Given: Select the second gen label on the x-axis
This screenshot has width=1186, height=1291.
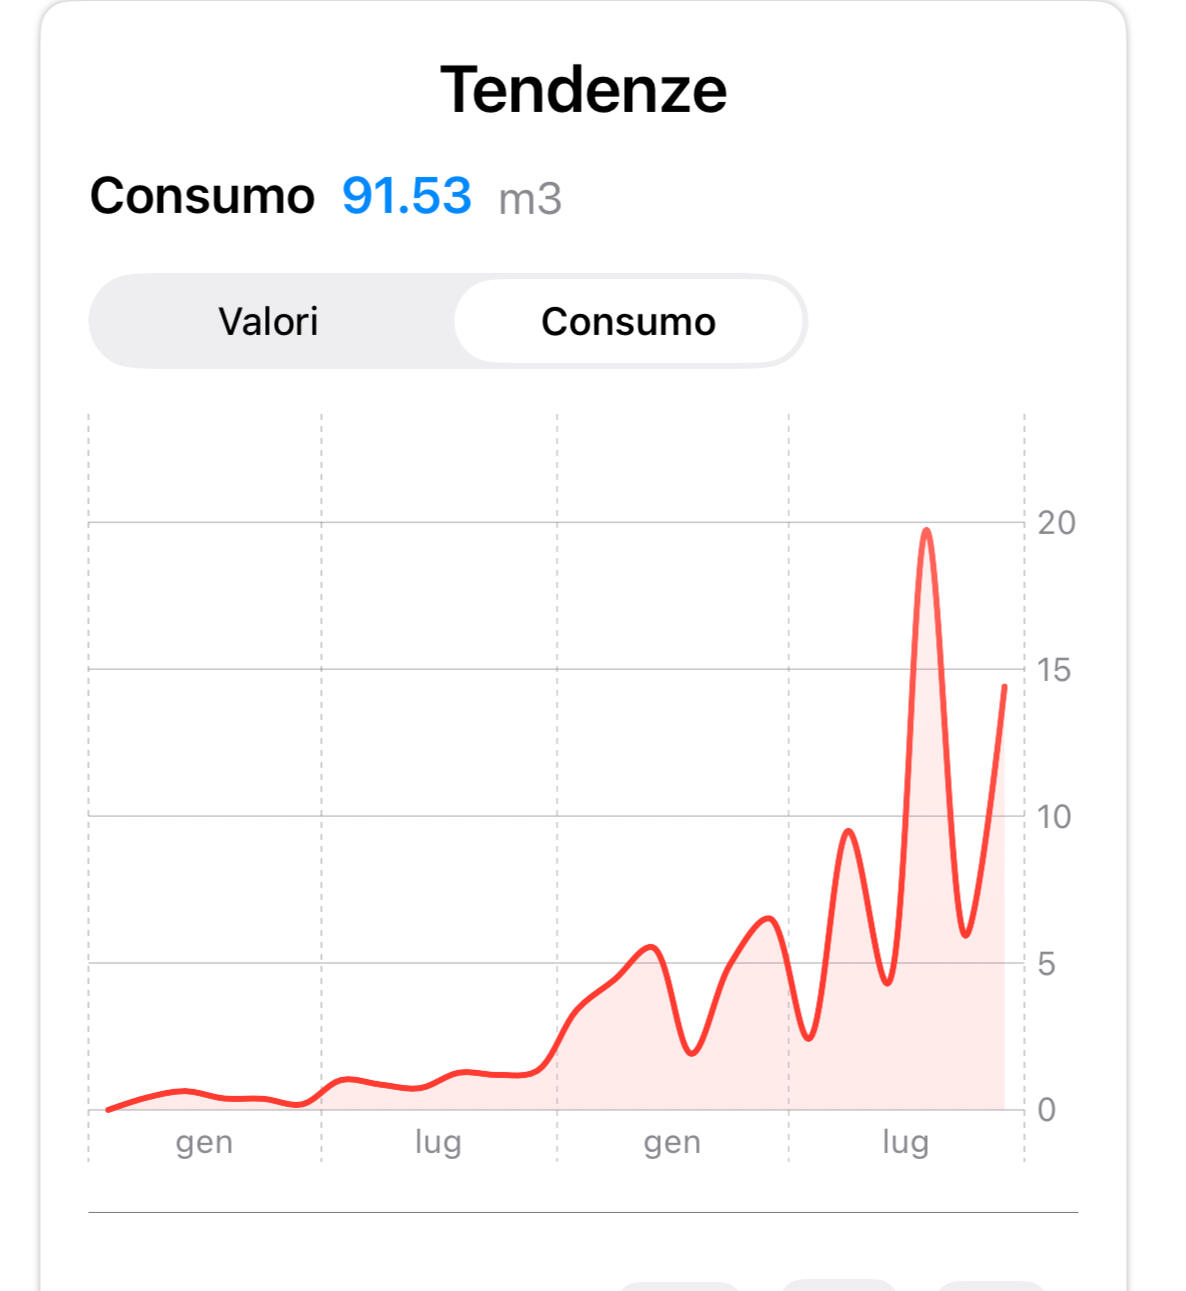Looking at the screenshot, I should pos(672,1142).
